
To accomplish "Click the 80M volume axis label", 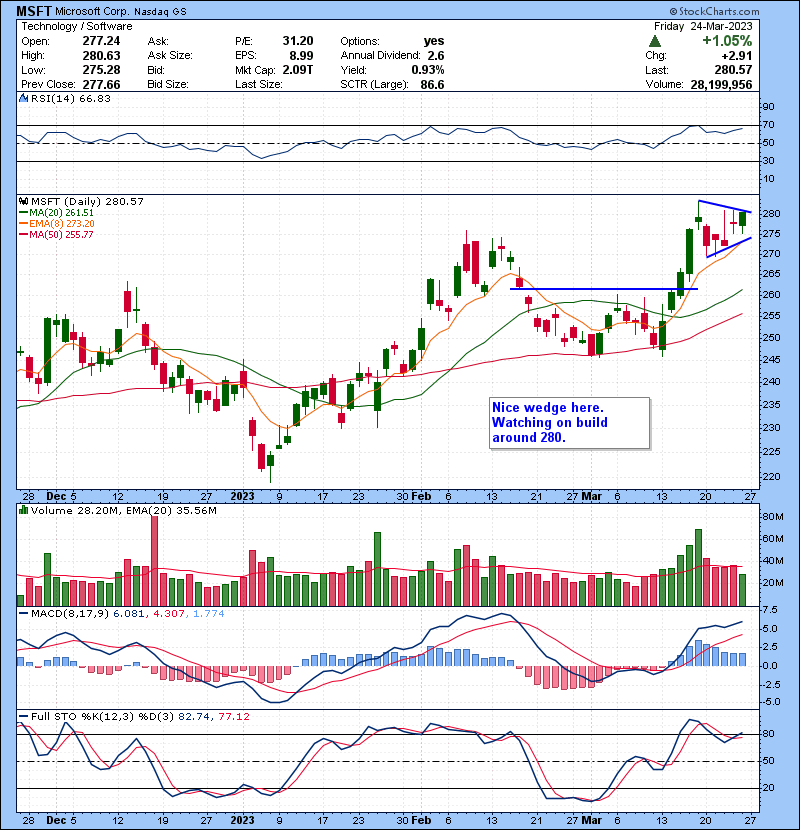I will click(772, 517).
